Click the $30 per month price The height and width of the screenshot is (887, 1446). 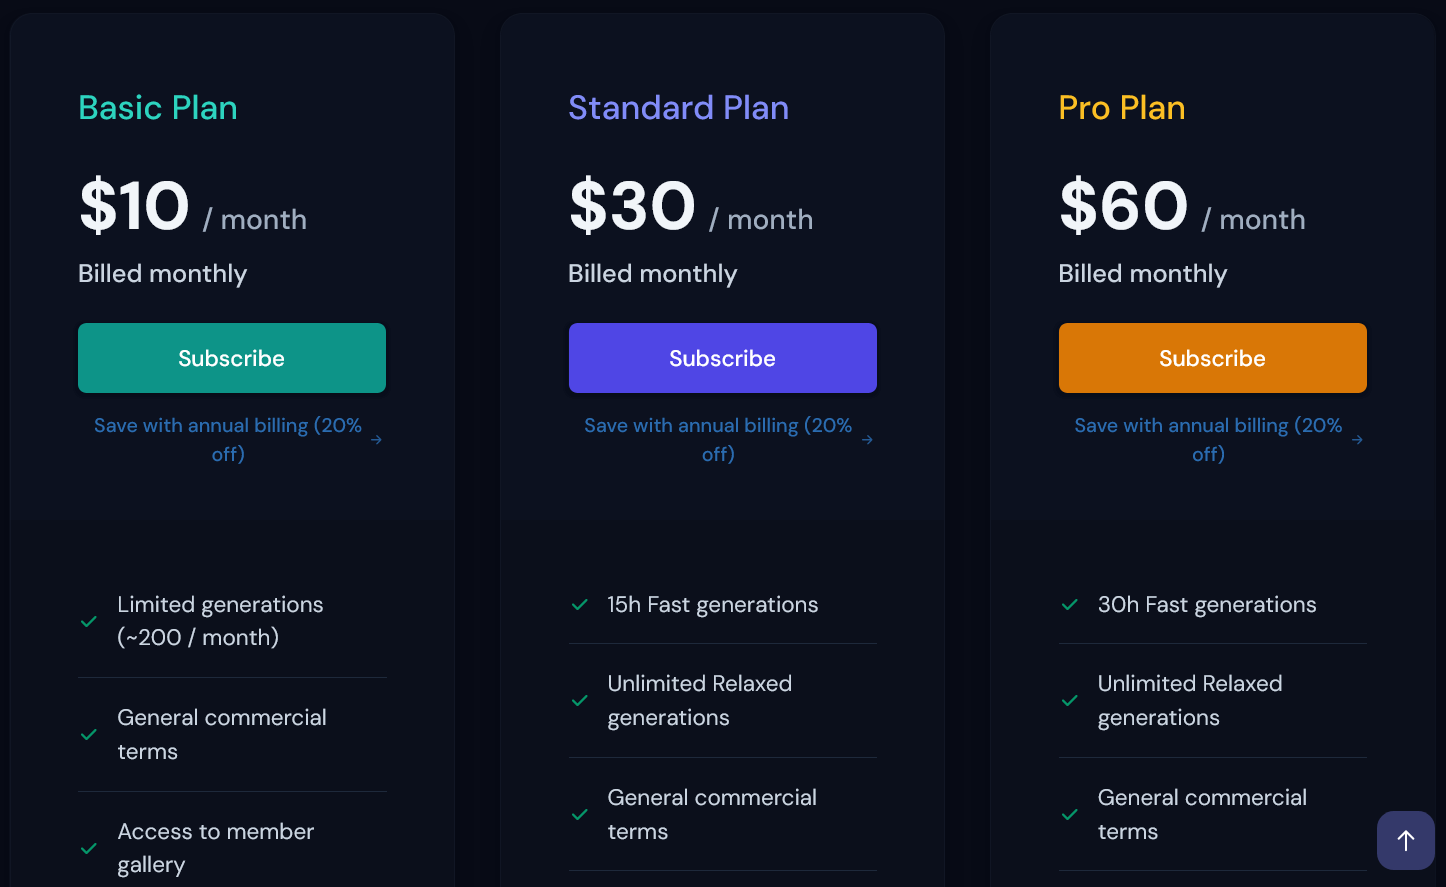632,207
